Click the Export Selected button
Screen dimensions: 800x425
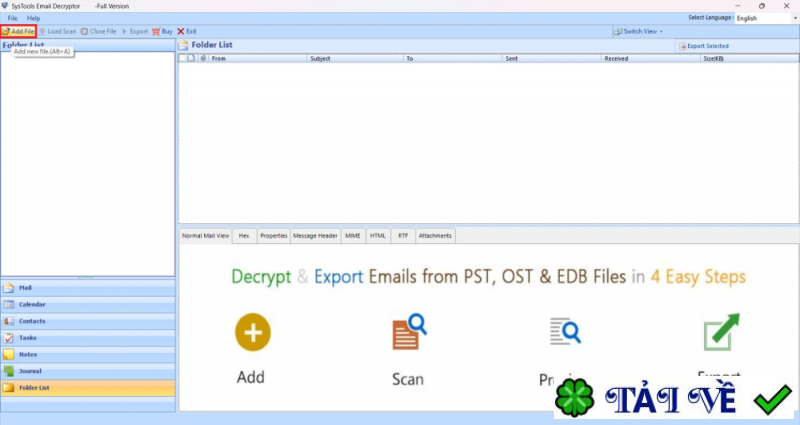704,46
